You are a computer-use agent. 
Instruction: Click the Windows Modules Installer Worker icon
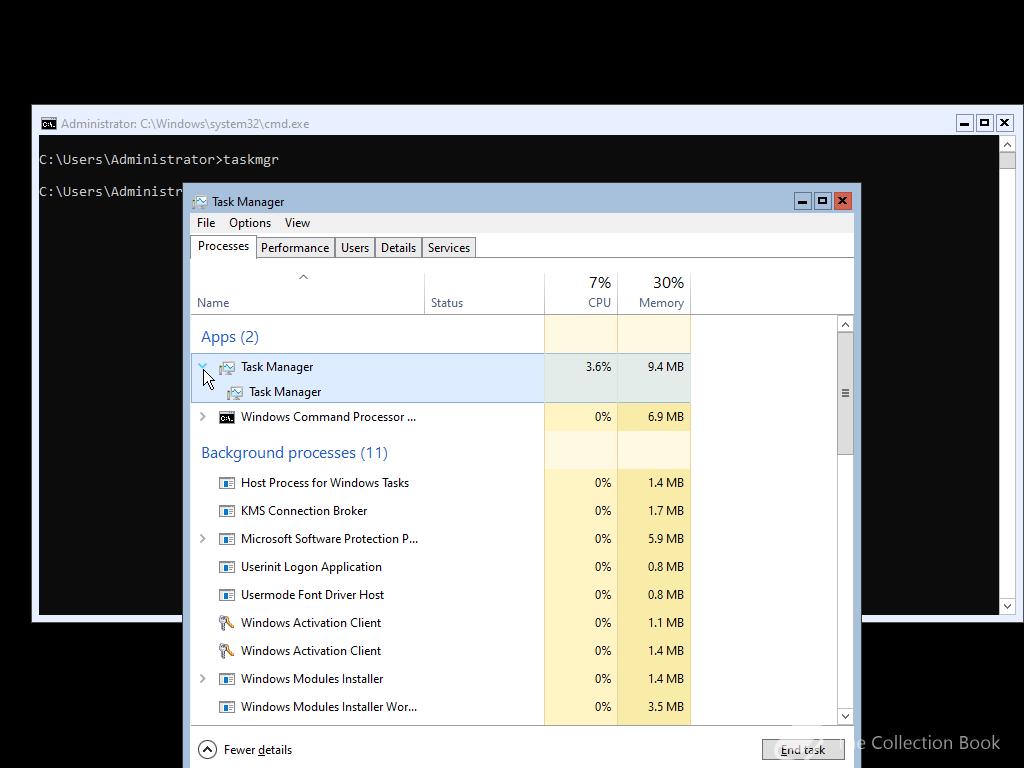(227, 707)
